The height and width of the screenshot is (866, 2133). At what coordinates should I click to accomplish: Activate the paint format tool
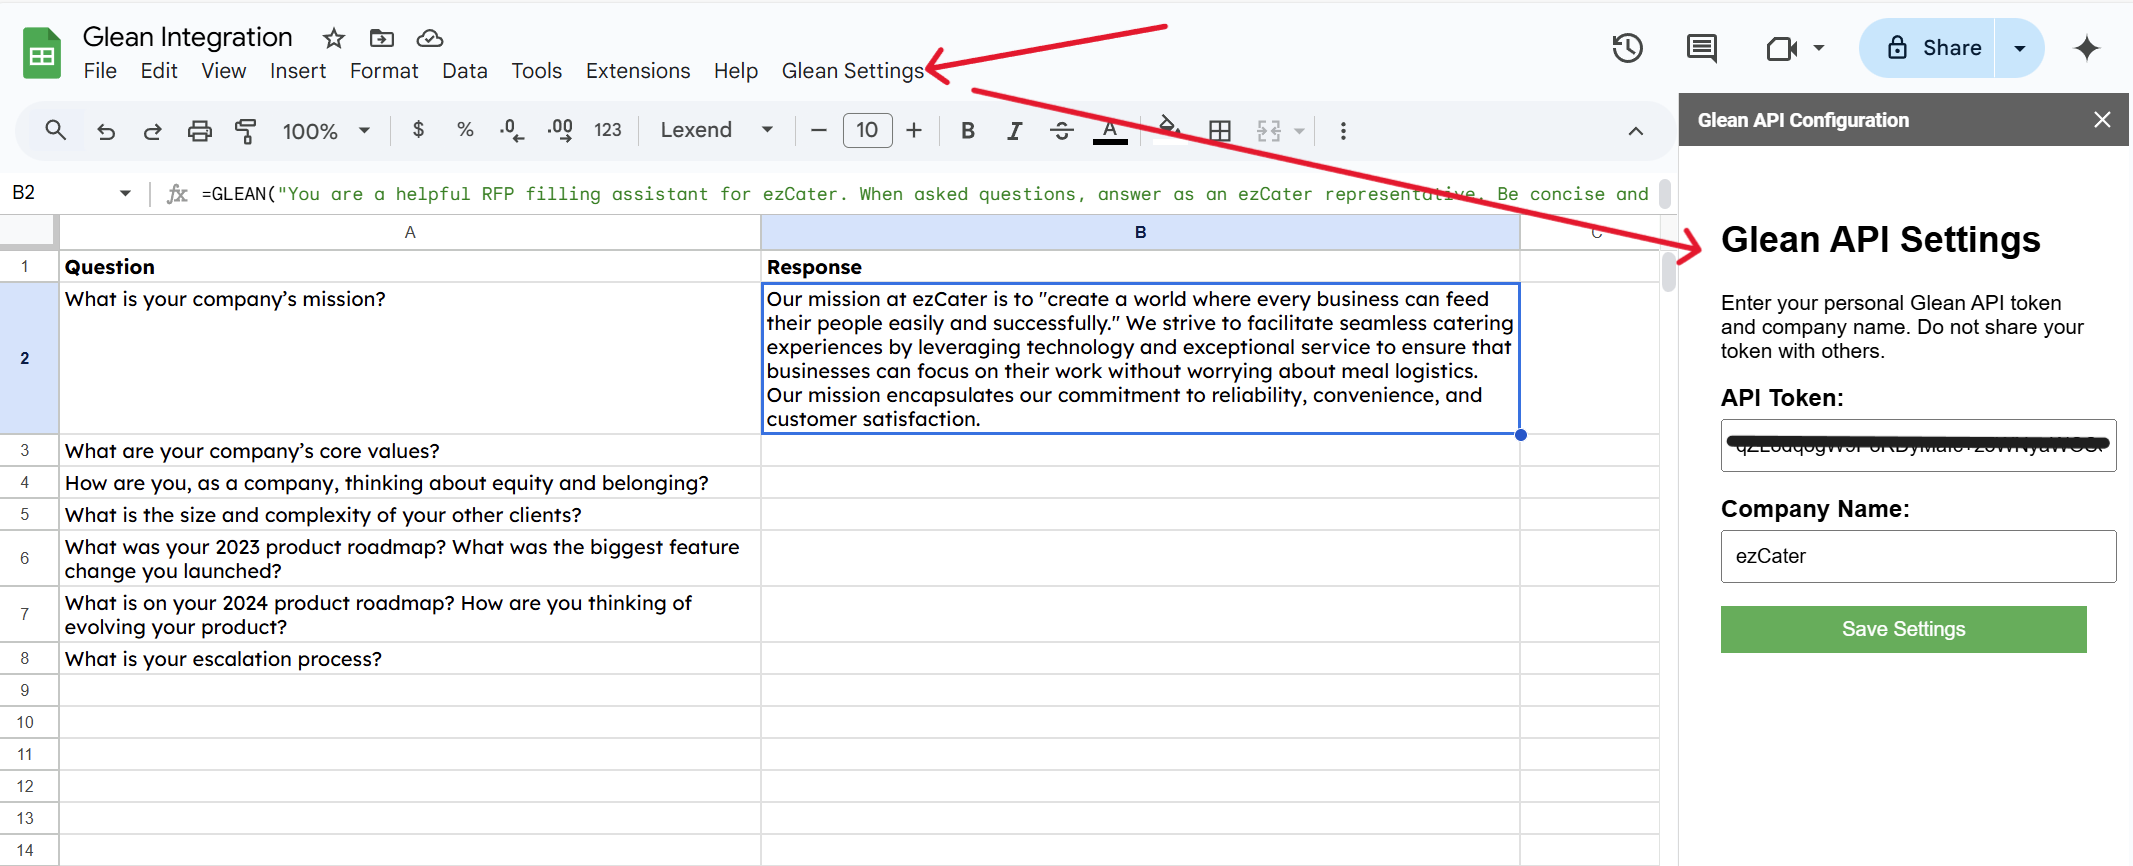pyautogui.click(x=245, y=131)
